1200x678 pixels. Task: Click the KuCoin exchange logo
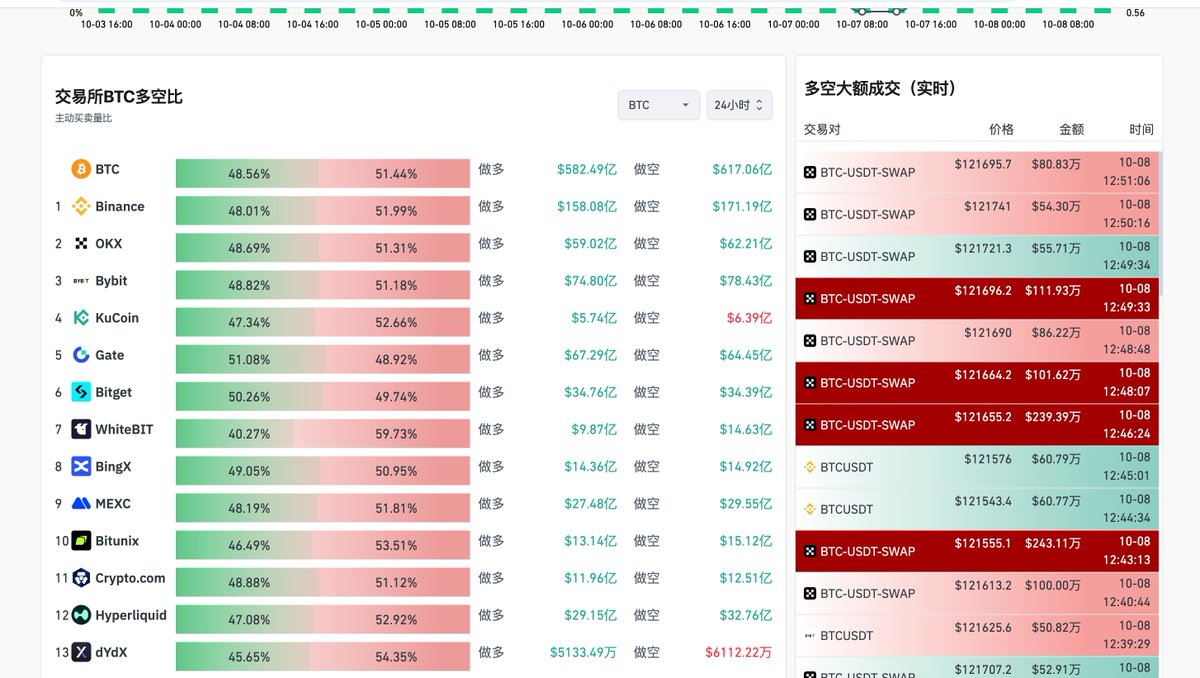(x=81, y=318)
